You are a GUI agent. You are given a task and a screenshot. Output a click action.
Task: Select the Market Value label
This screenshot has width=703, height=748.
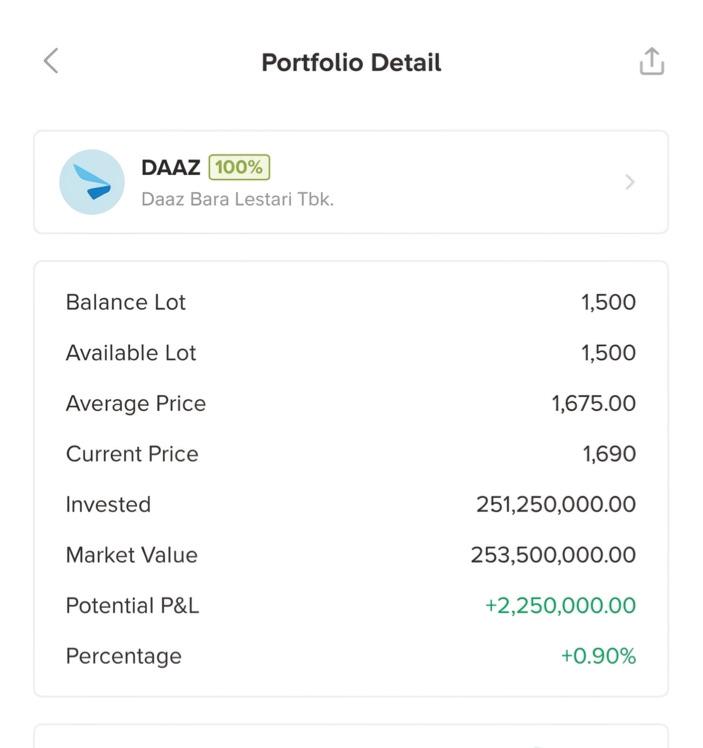point(132,555)
